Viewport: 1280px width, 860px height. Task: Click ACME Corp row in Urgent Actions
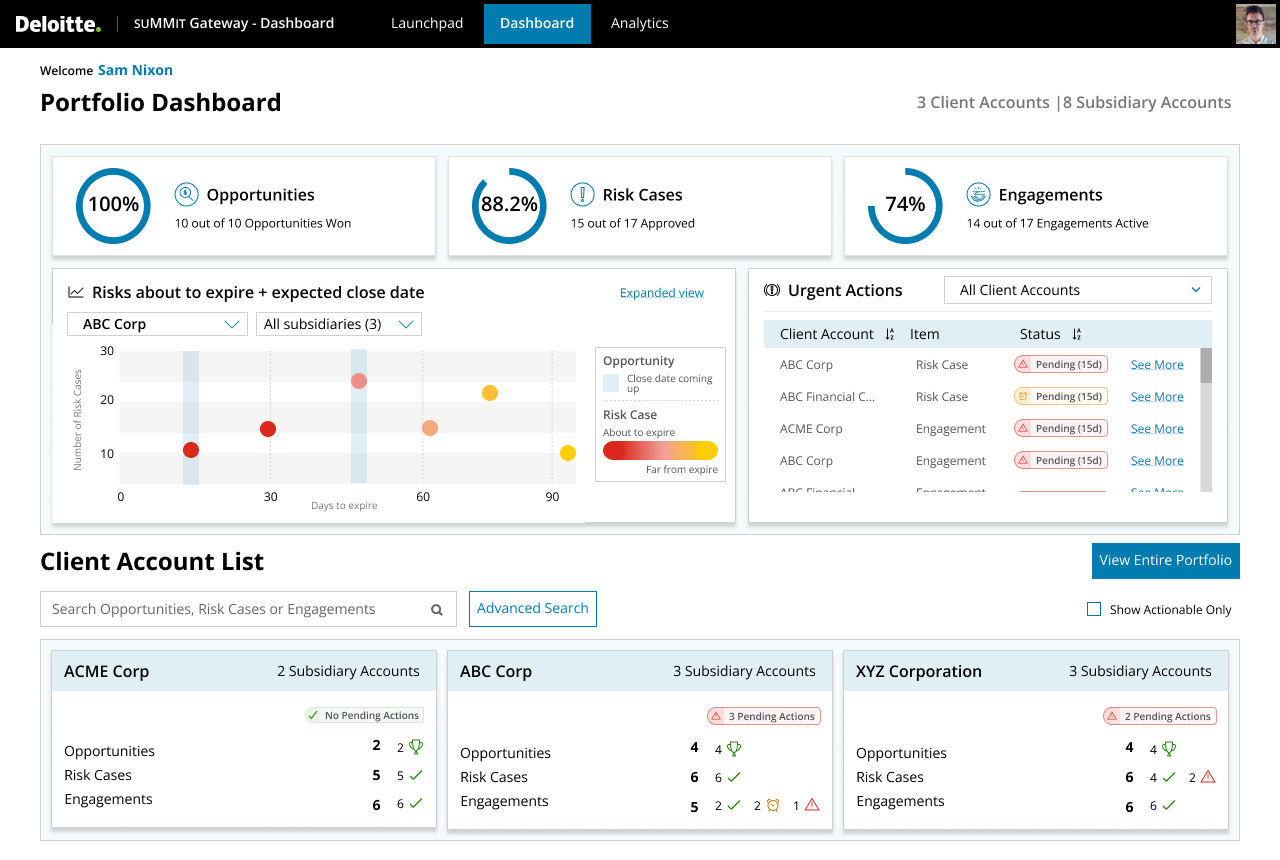click(x=982, y=429)
